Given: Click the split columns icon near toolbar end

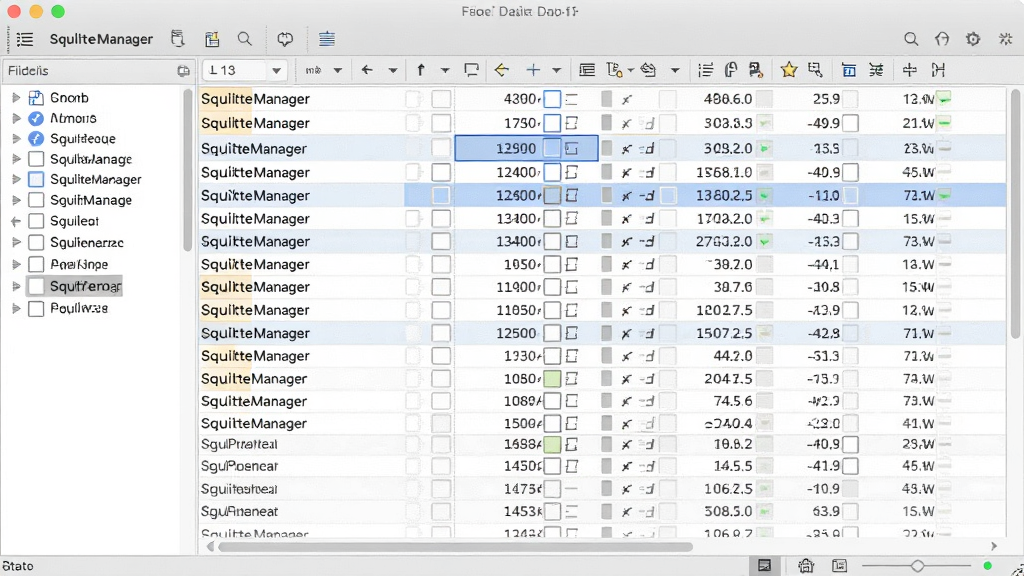Looking at the screenshot, I should pos(909,70).
